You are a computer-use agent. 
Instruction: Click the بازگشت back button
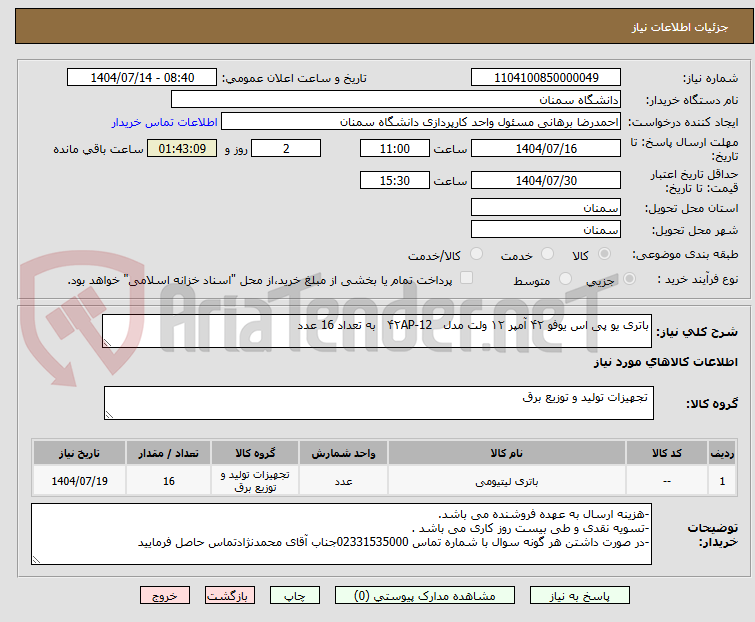pyautogui.click(x=229, y=596)
